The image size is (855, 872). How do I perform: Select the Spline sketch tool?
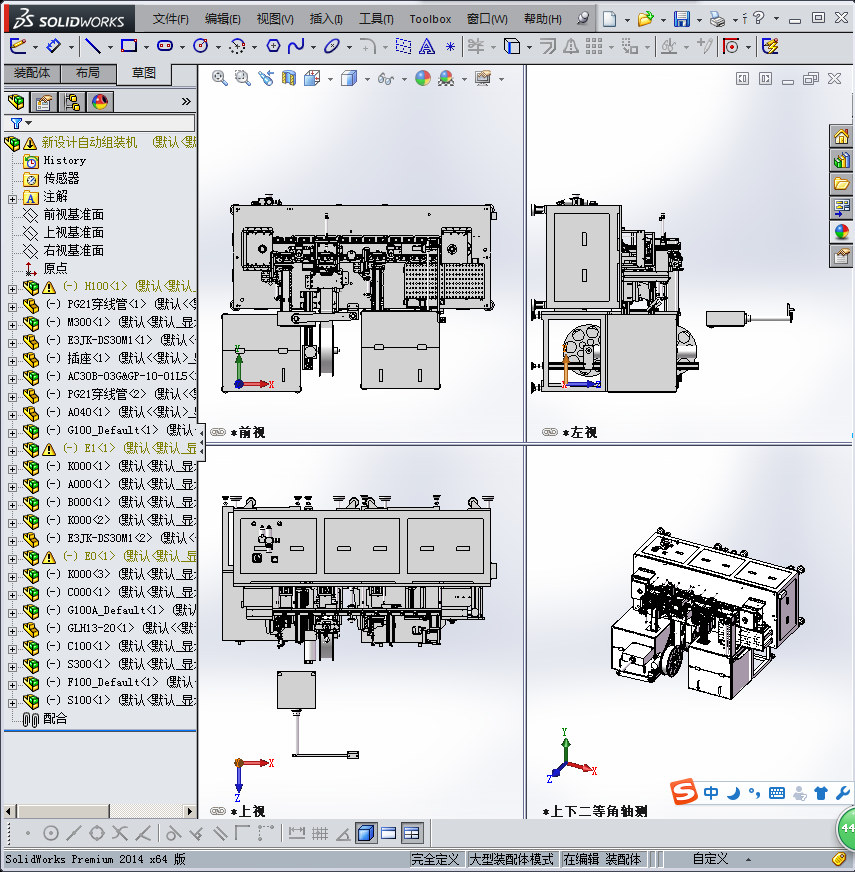coord(296,46)
